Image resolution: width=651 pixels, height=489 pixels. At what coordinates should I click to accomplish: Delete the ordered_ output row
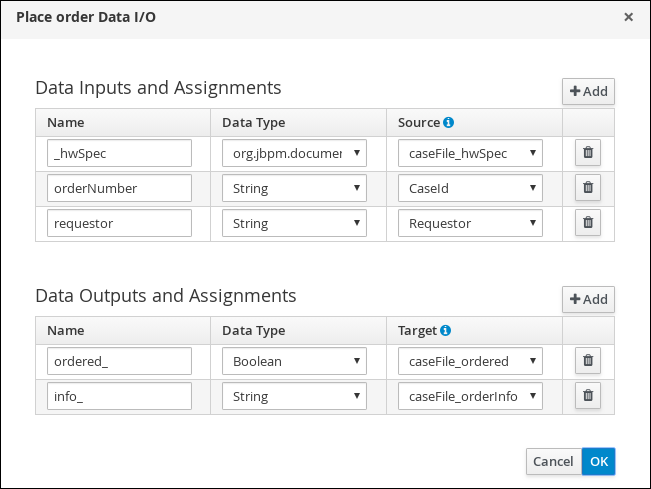587,361
